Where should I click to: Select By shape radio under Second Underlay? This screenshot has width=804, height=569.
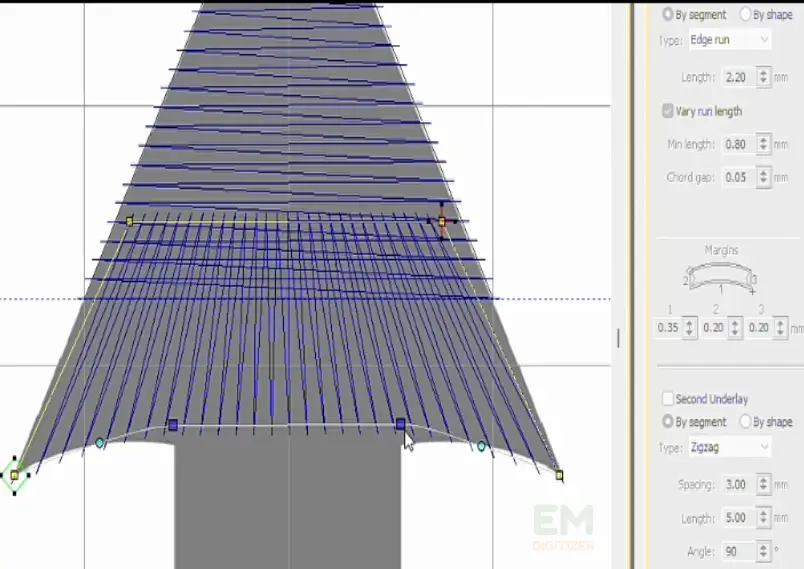click(745, 421)
